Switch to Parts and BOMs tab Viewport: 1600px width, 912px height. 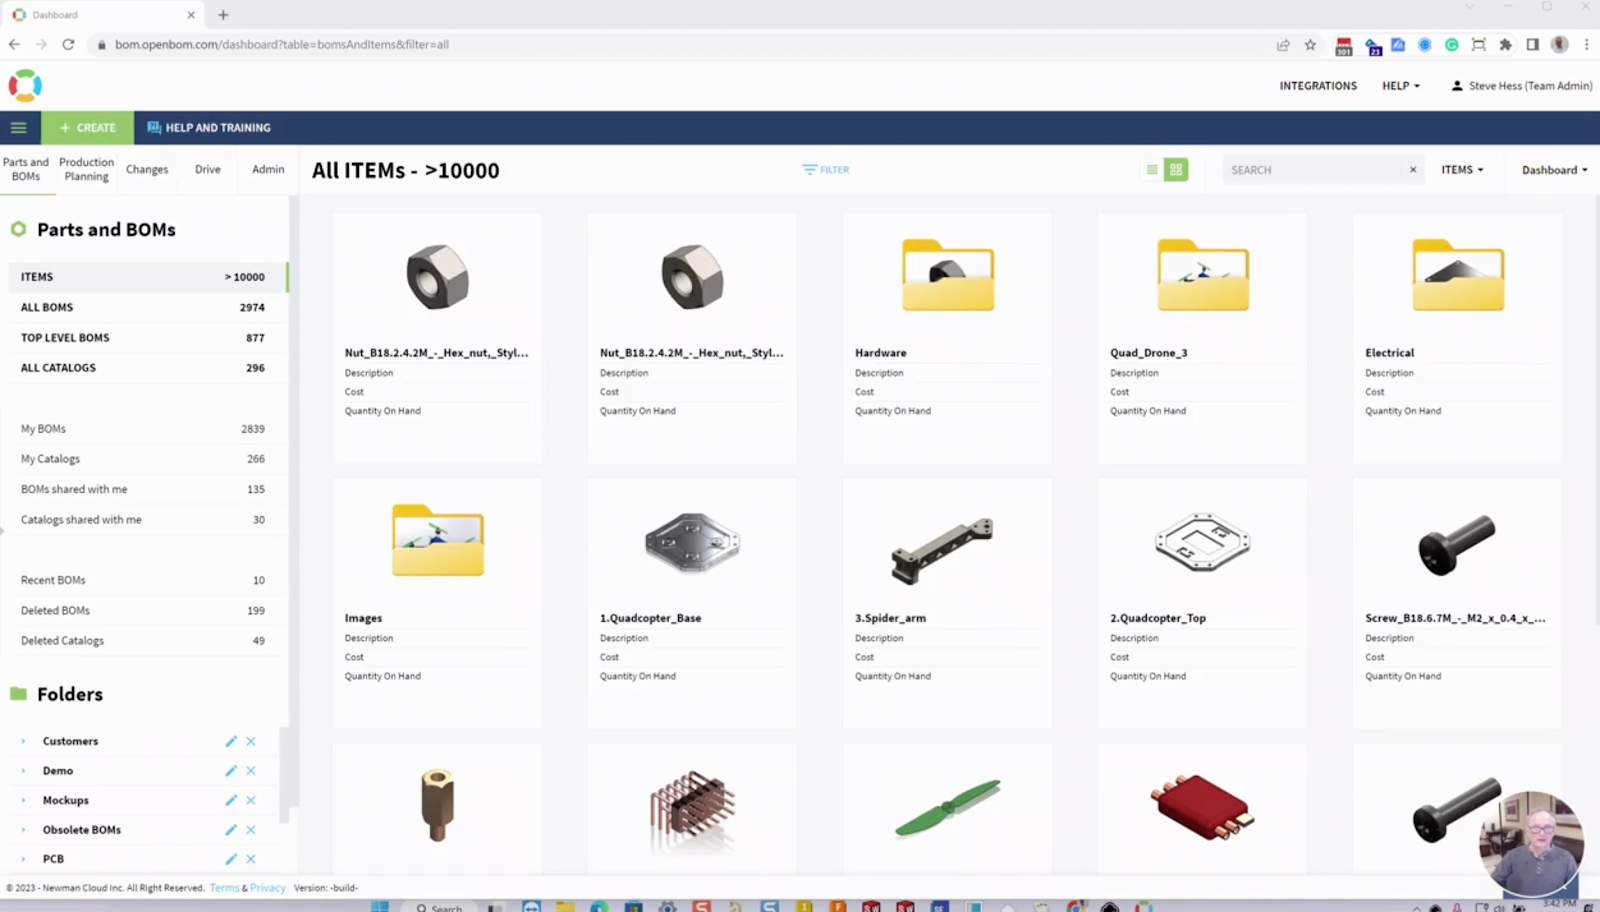pyautogui.click(x=26, y=169)
